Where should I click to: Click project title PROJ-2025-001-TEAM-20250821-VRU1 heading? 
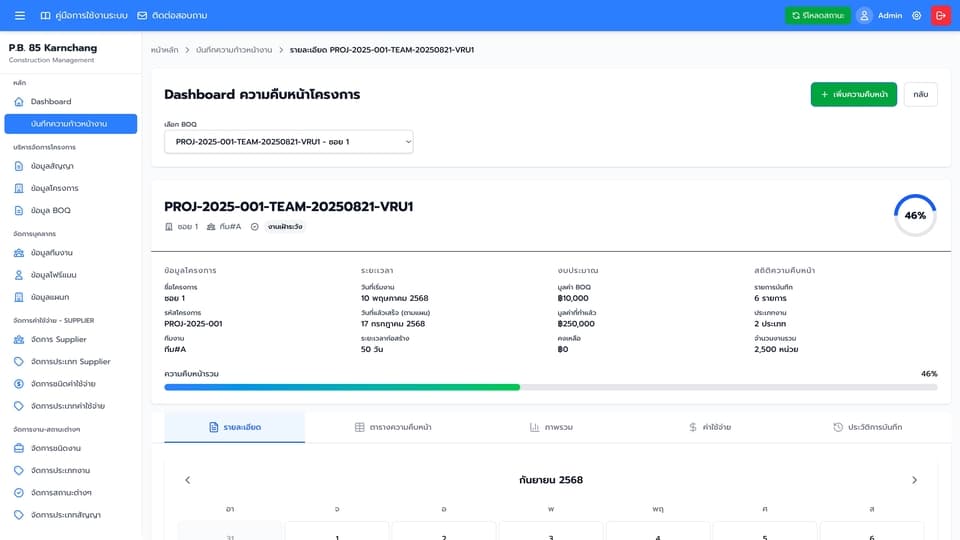coord(288,206)
